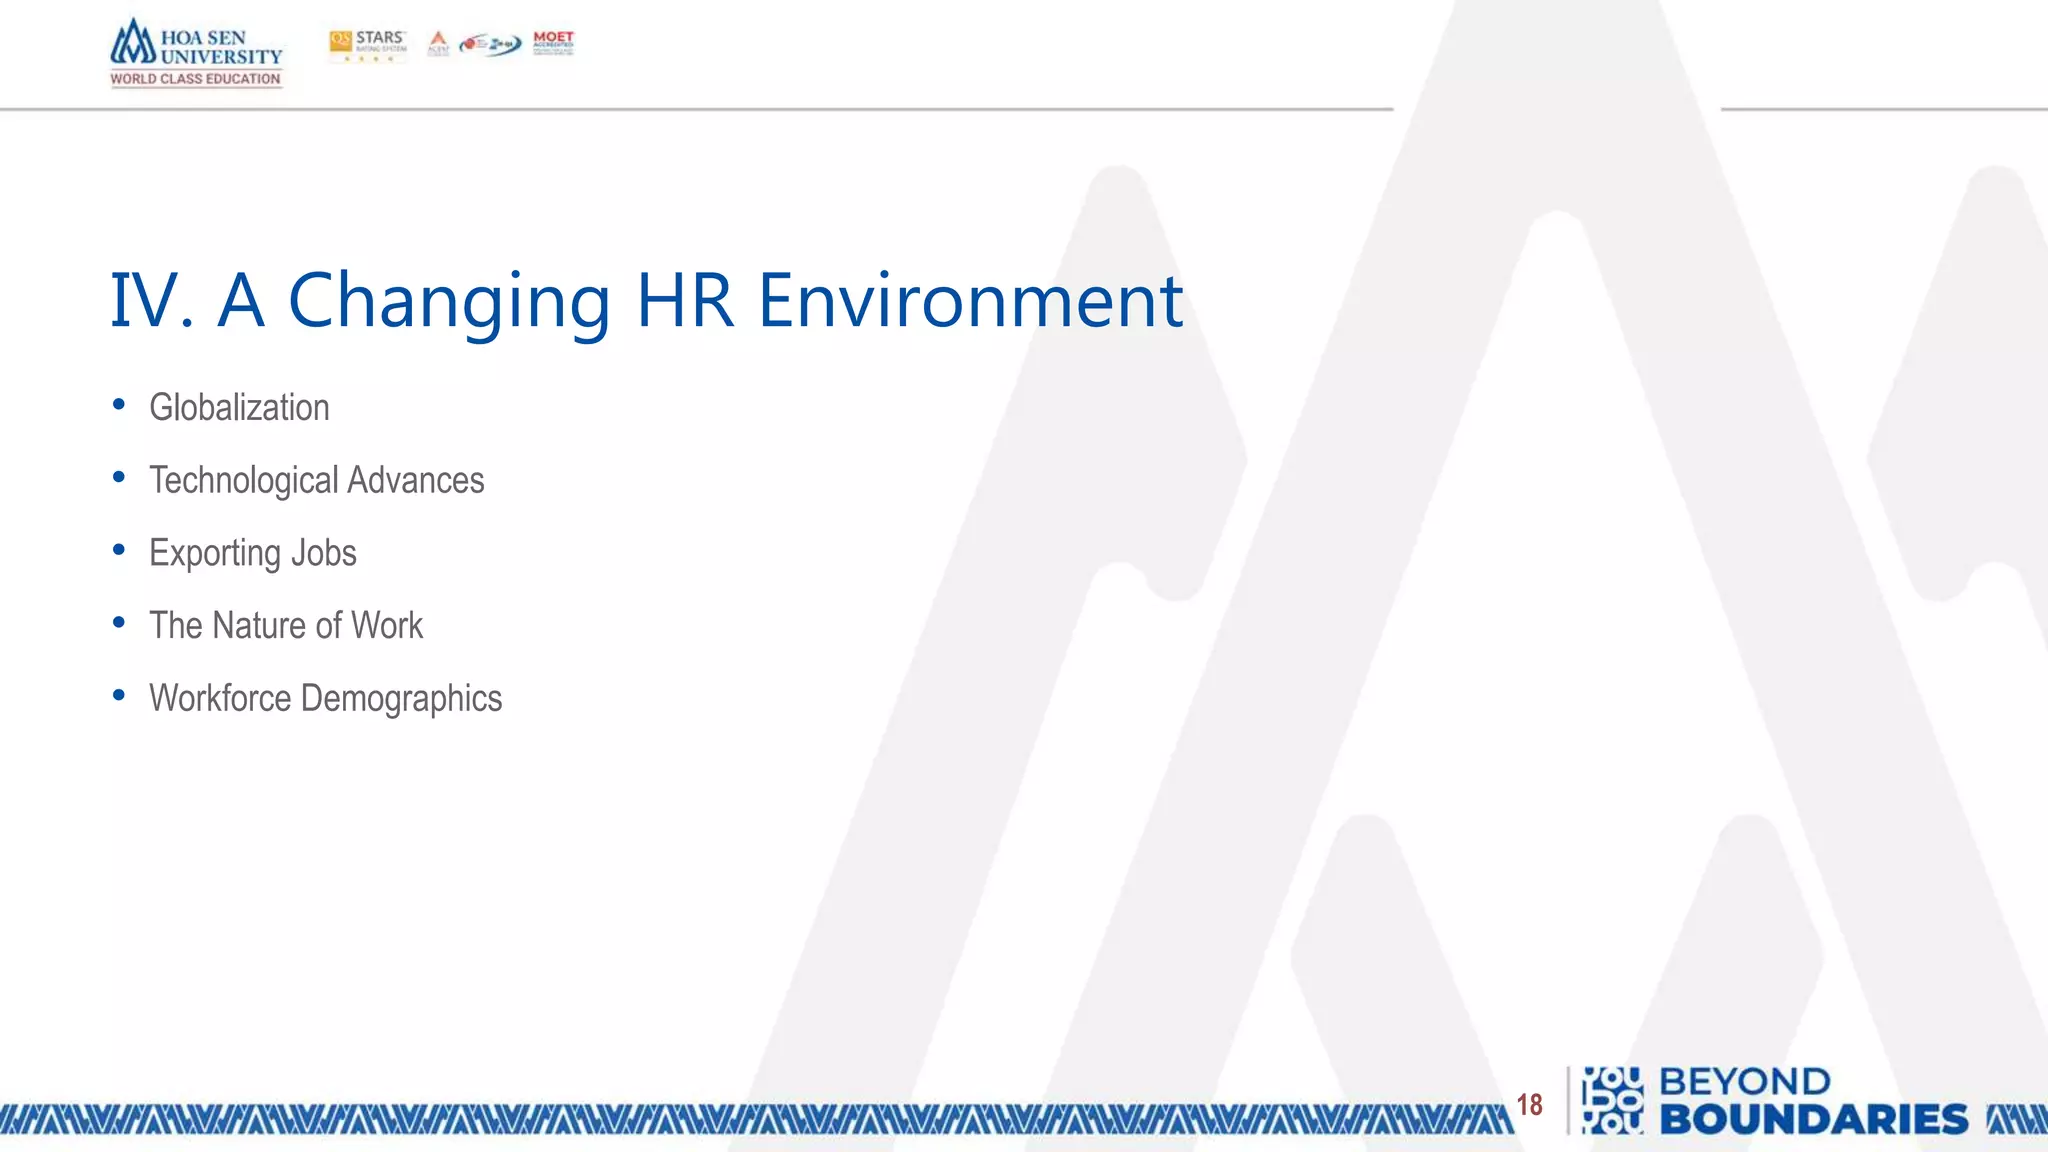Click the Exporting Jobs bullet text
The image size is (2048, 1152).
pos(252,553)
